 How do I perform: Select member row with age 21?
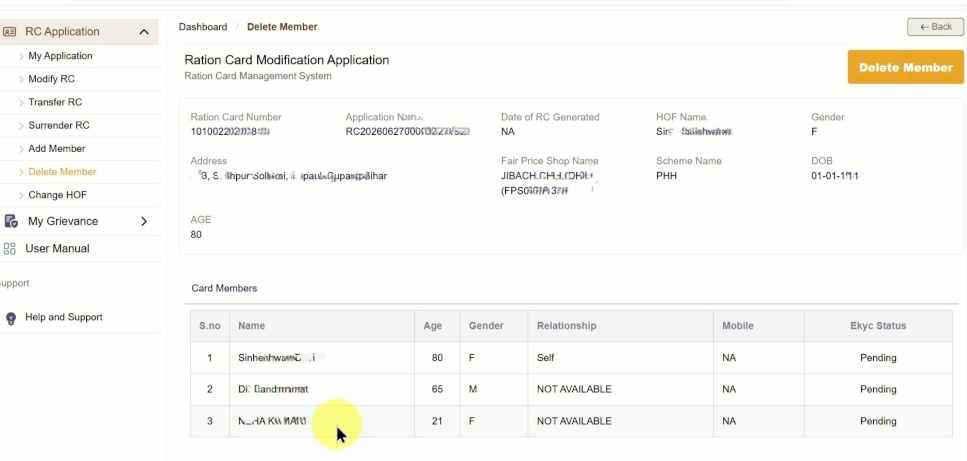(x=571, y=421)
